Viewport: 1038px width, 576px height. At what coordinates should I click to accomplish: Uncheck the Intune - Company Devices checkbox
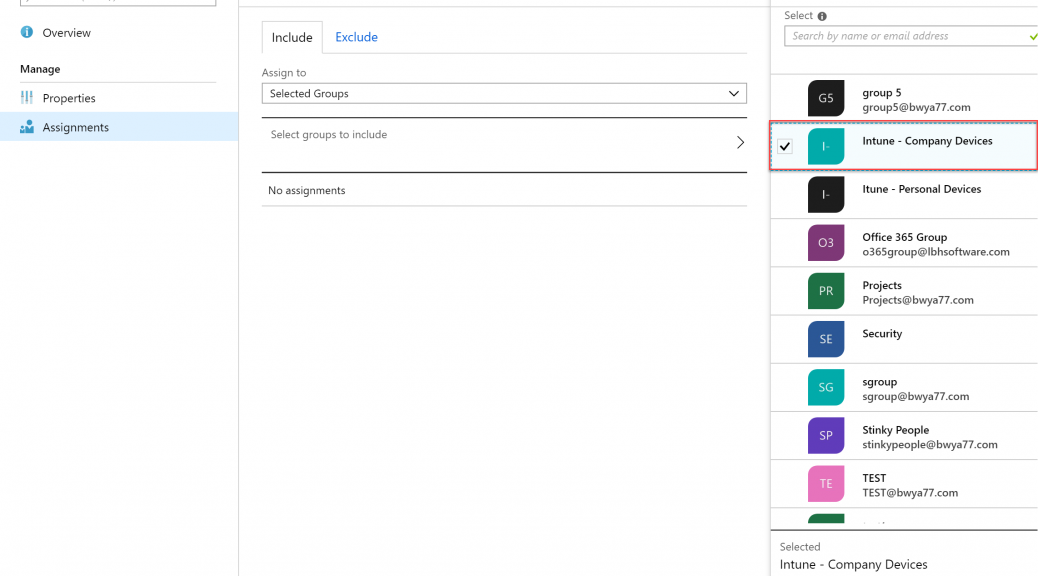785,146
